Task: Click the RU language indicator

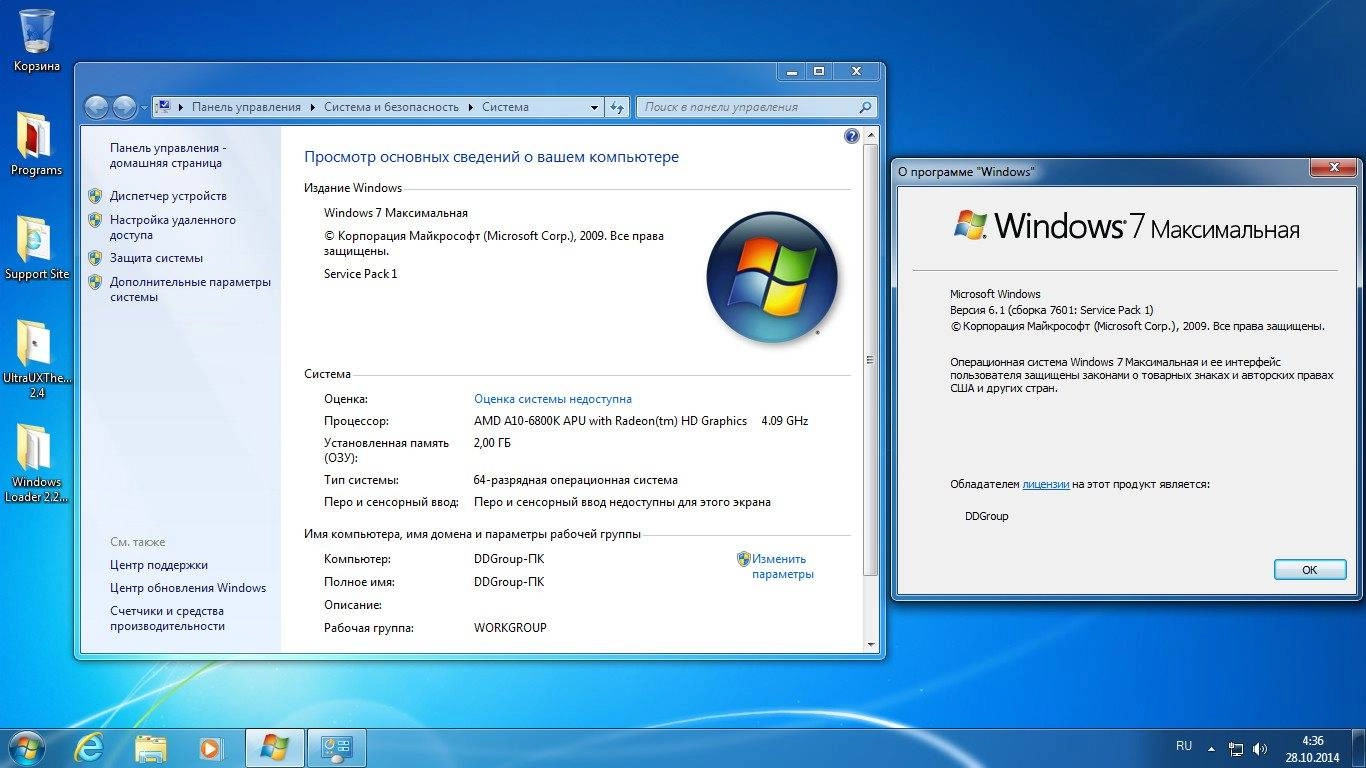Action: click(x=1184, y=746)
